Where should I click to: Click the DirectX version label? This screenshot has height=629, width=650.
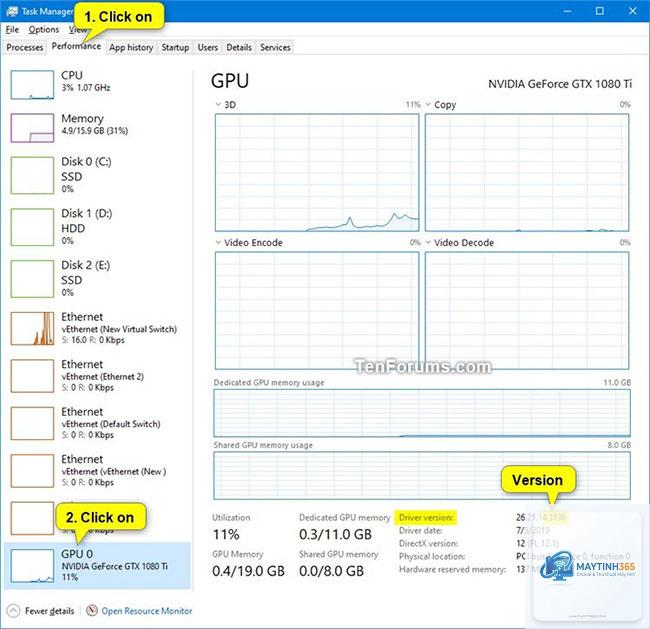coord(428,543)
